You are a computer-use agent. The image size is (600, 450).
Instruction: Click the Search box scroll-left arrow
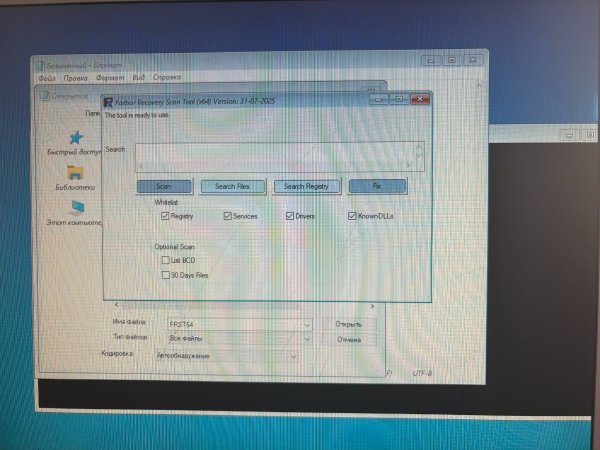pos(141,166)
